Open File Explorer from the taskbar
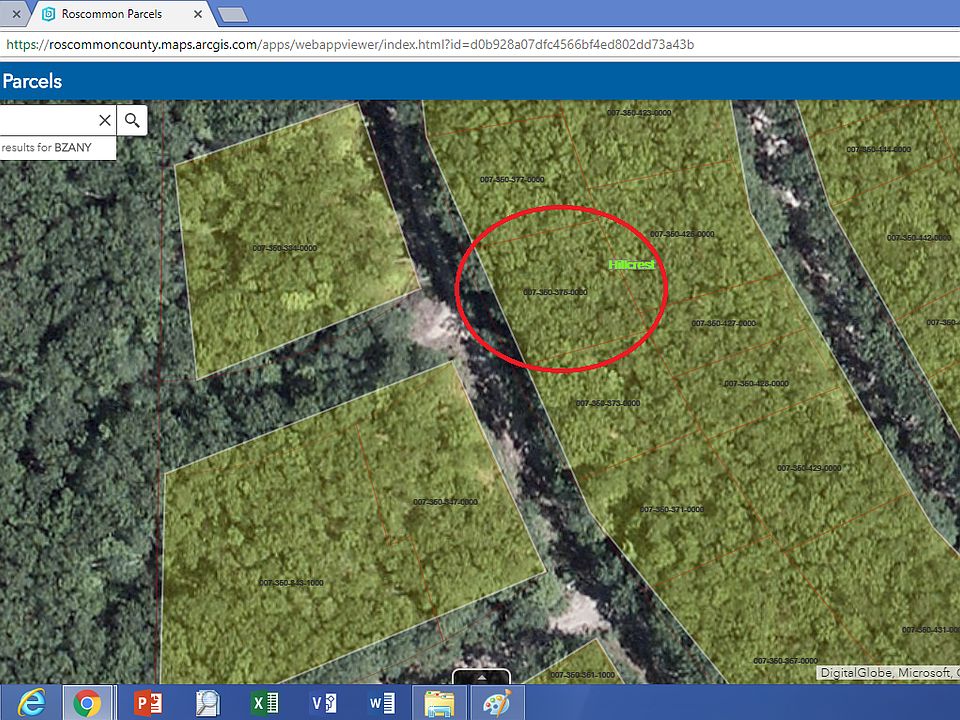The image size is (960, 720). click(x=439, y=703)
